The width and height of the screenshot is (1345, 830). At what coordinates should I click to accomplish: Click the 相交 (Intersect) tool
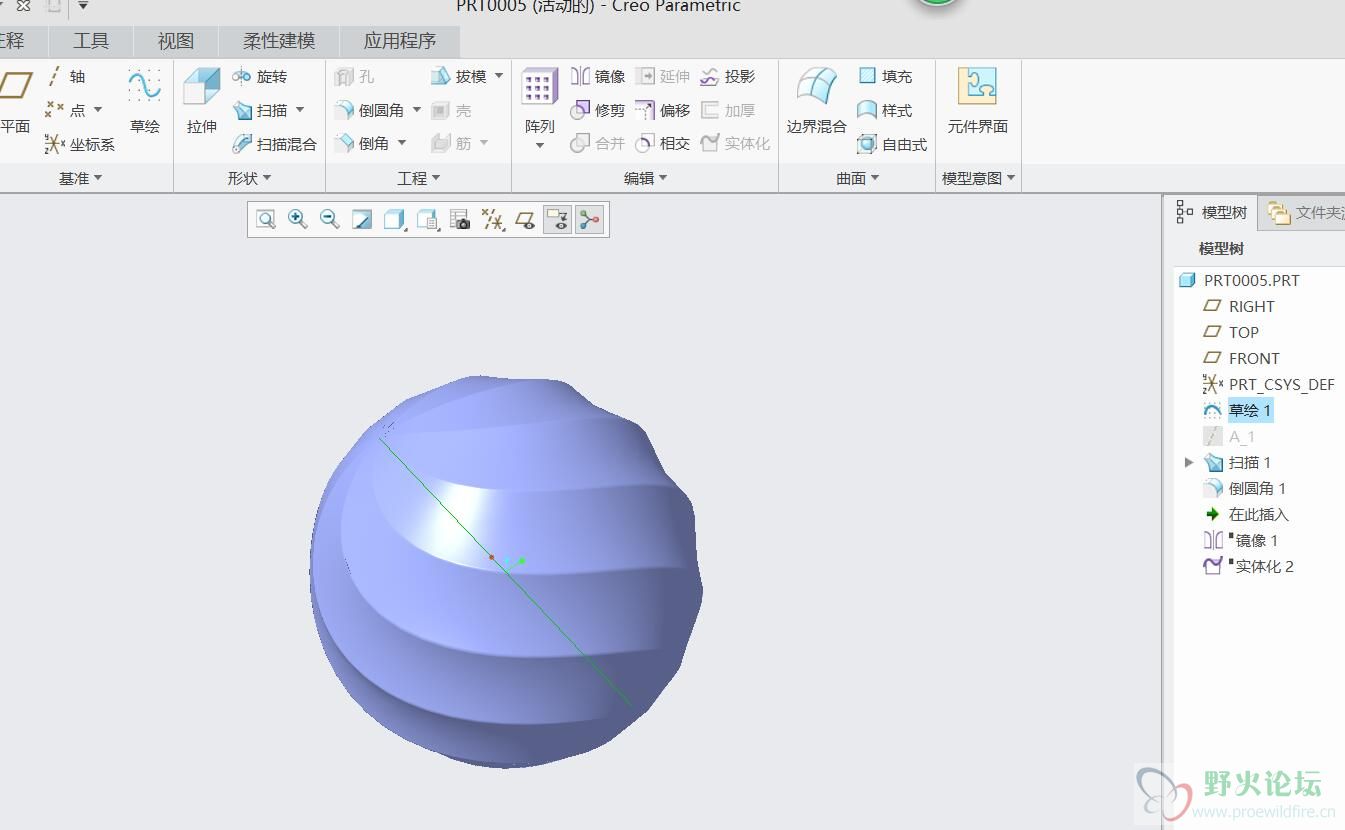tap(664, 144)
